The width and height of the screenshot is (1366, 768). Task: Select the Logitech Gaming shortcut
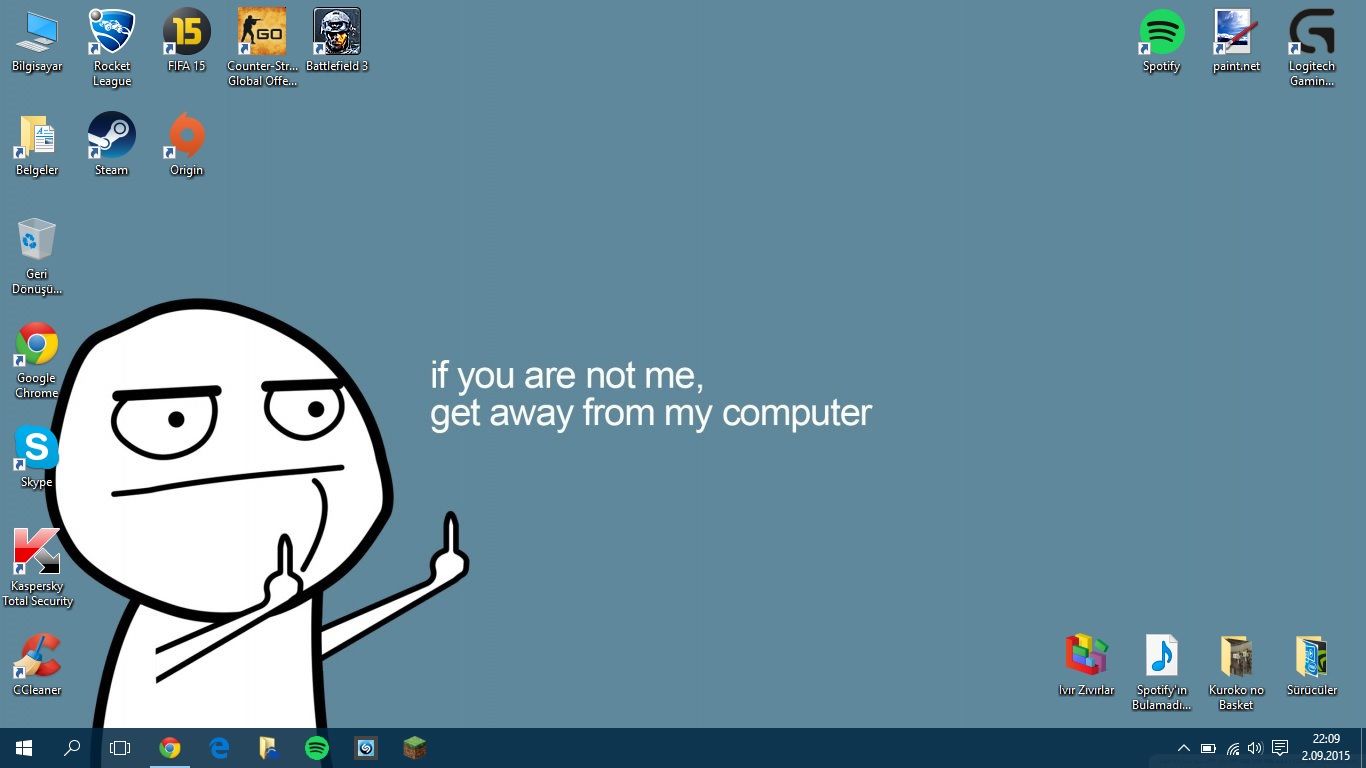[x=1311, y=47]
